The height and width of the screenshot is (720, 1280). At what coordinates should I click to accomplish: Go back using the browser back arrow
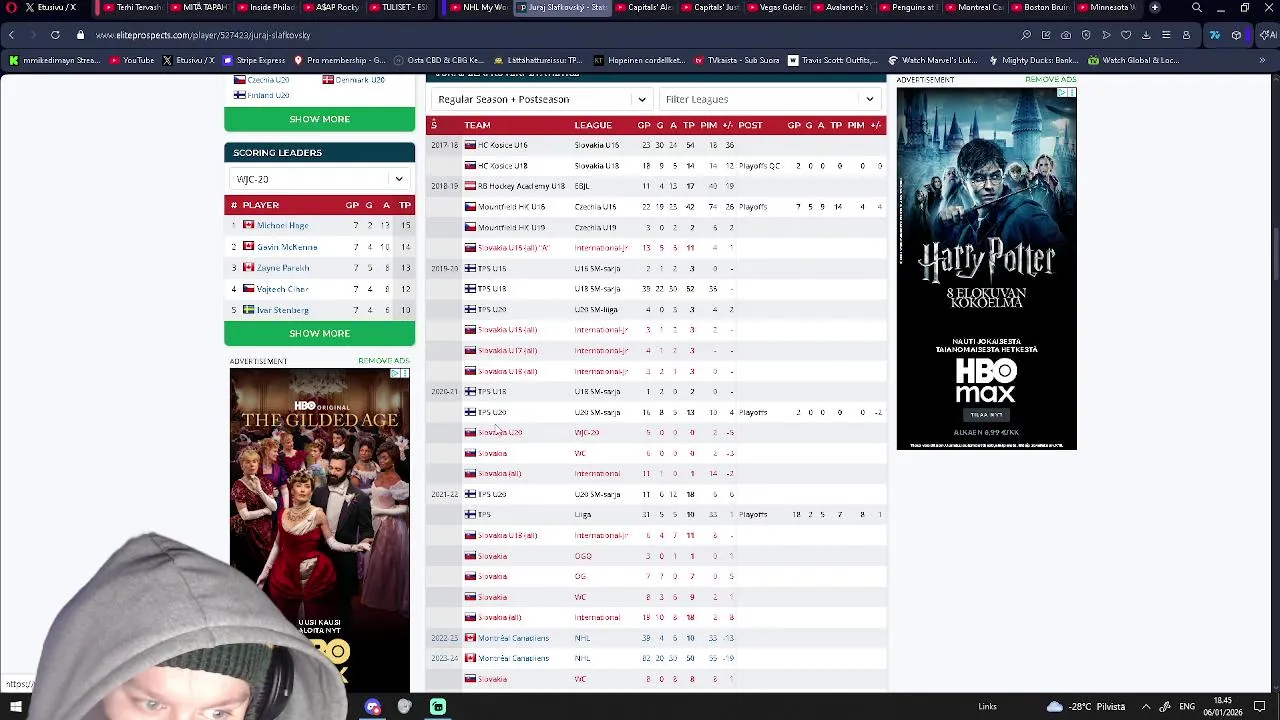tap(11, 35)
